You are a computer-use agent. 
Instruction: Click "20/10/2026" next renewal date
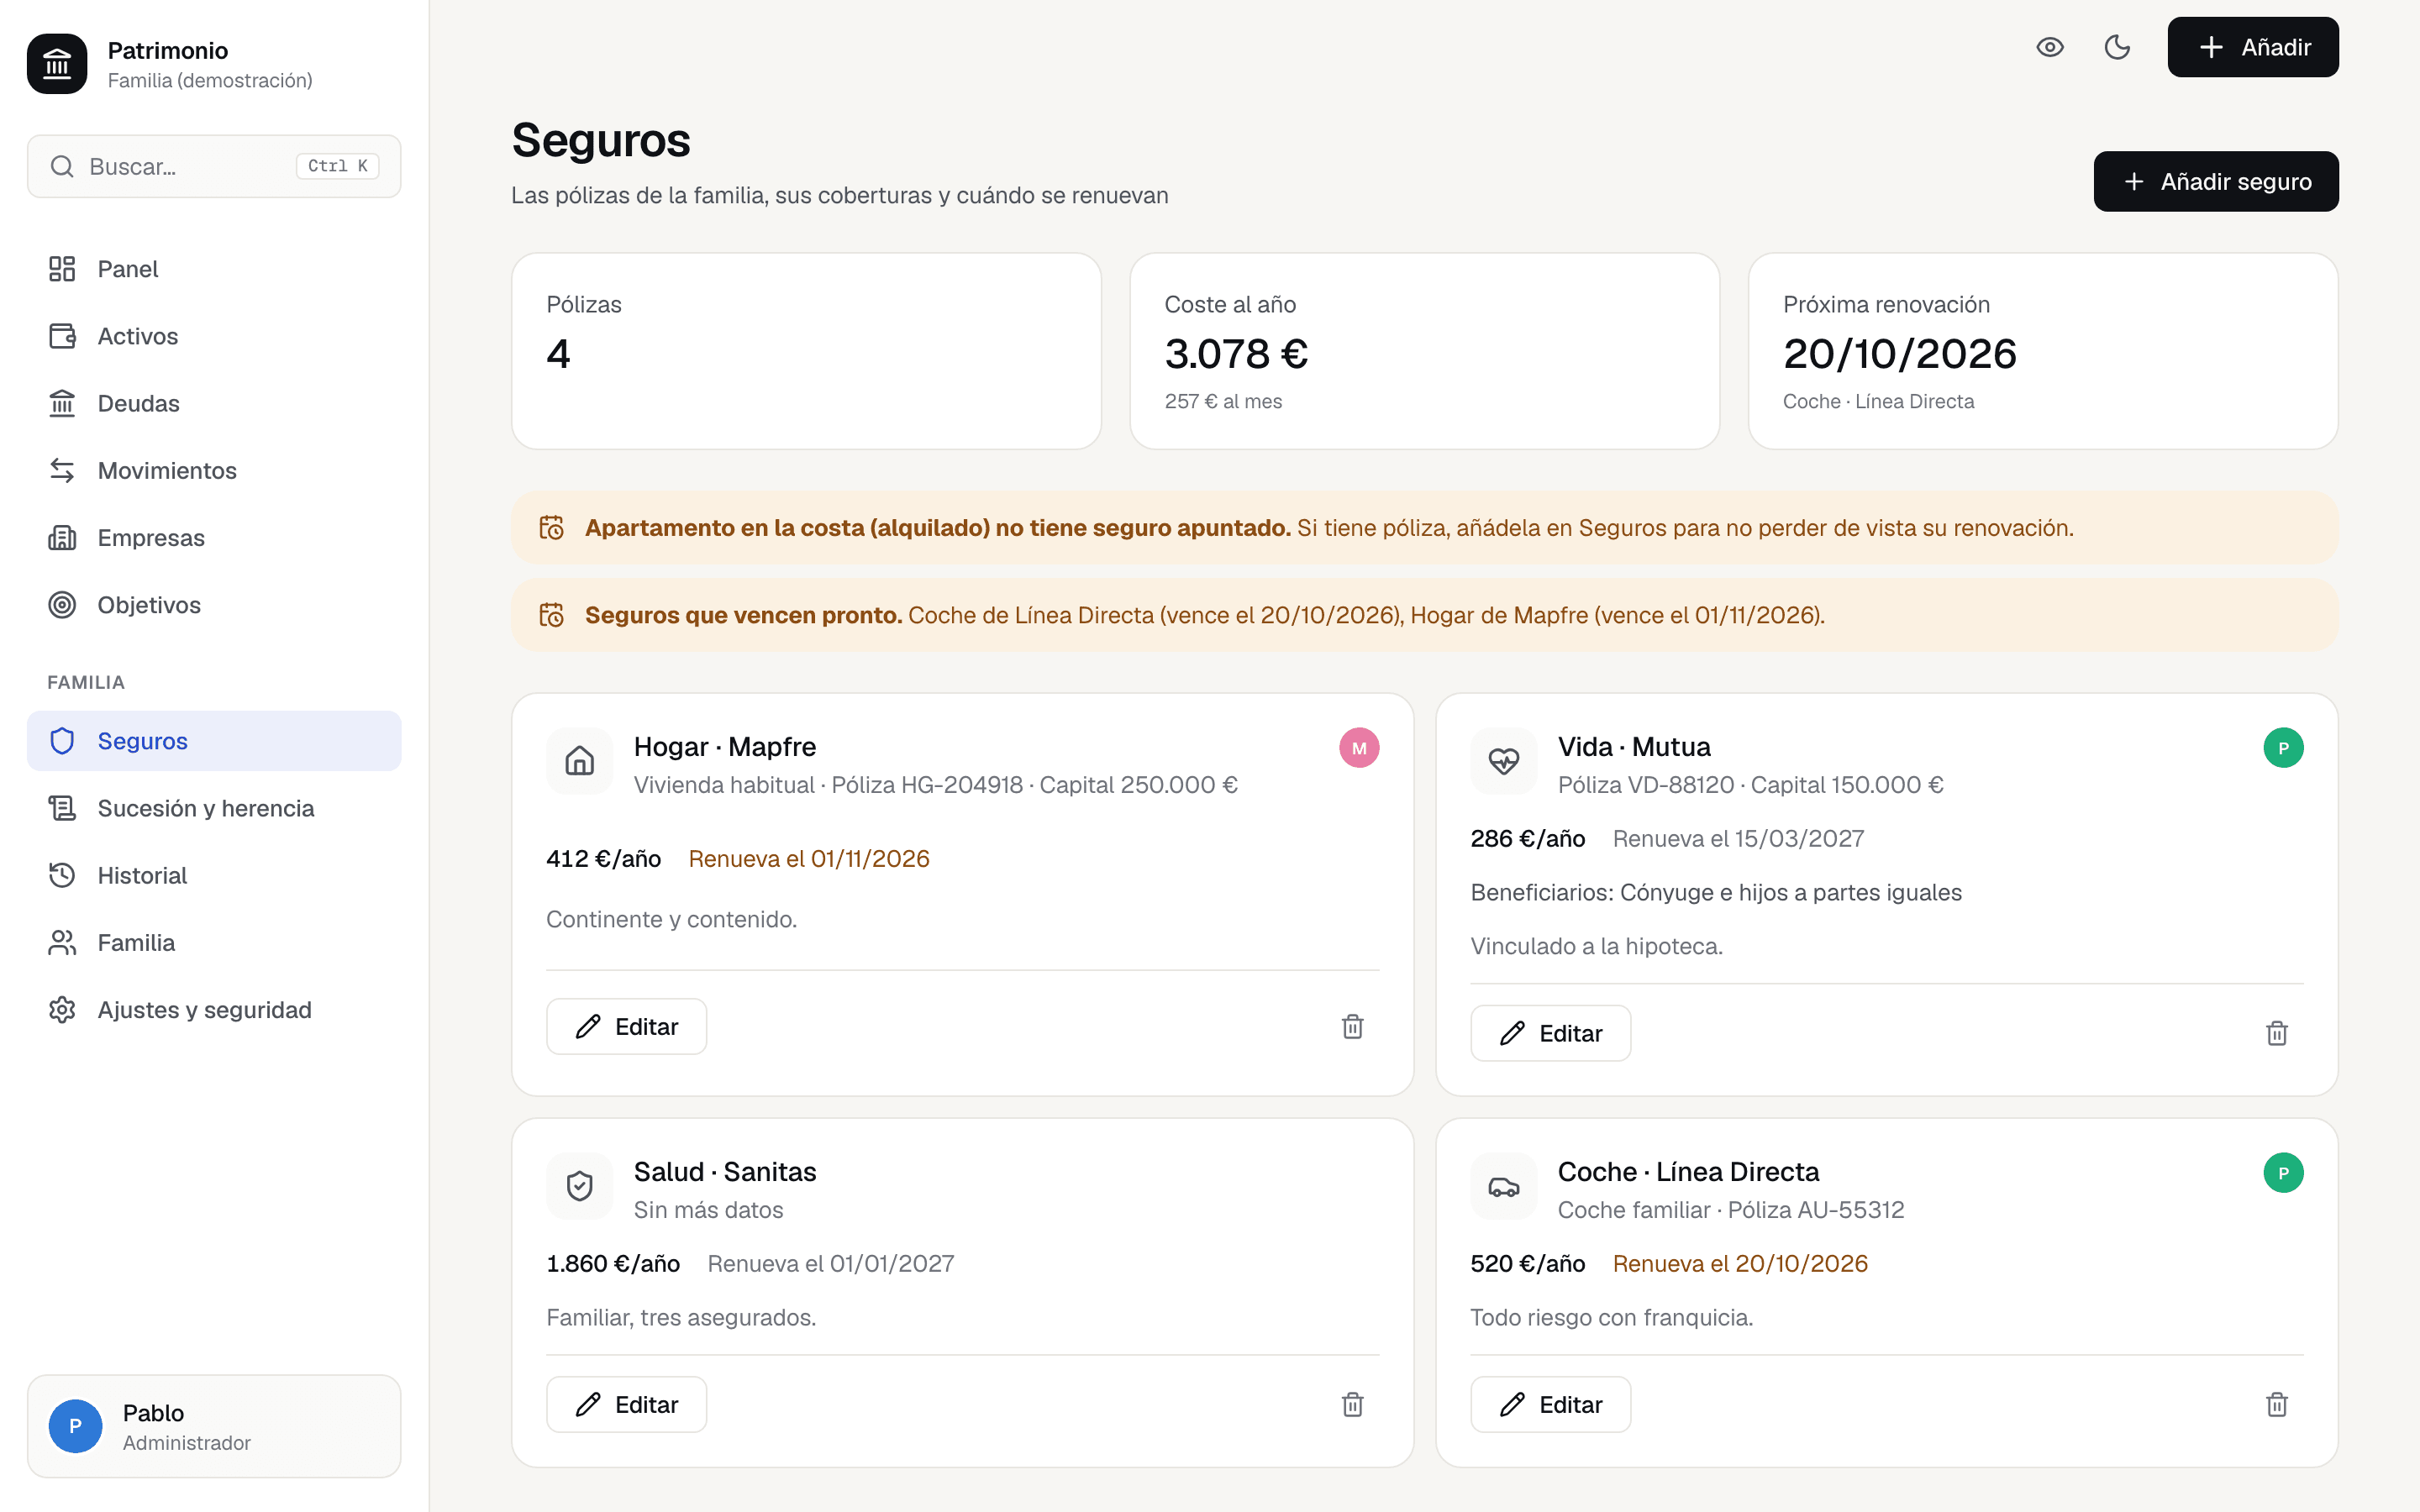click(x=1900, y=354)
